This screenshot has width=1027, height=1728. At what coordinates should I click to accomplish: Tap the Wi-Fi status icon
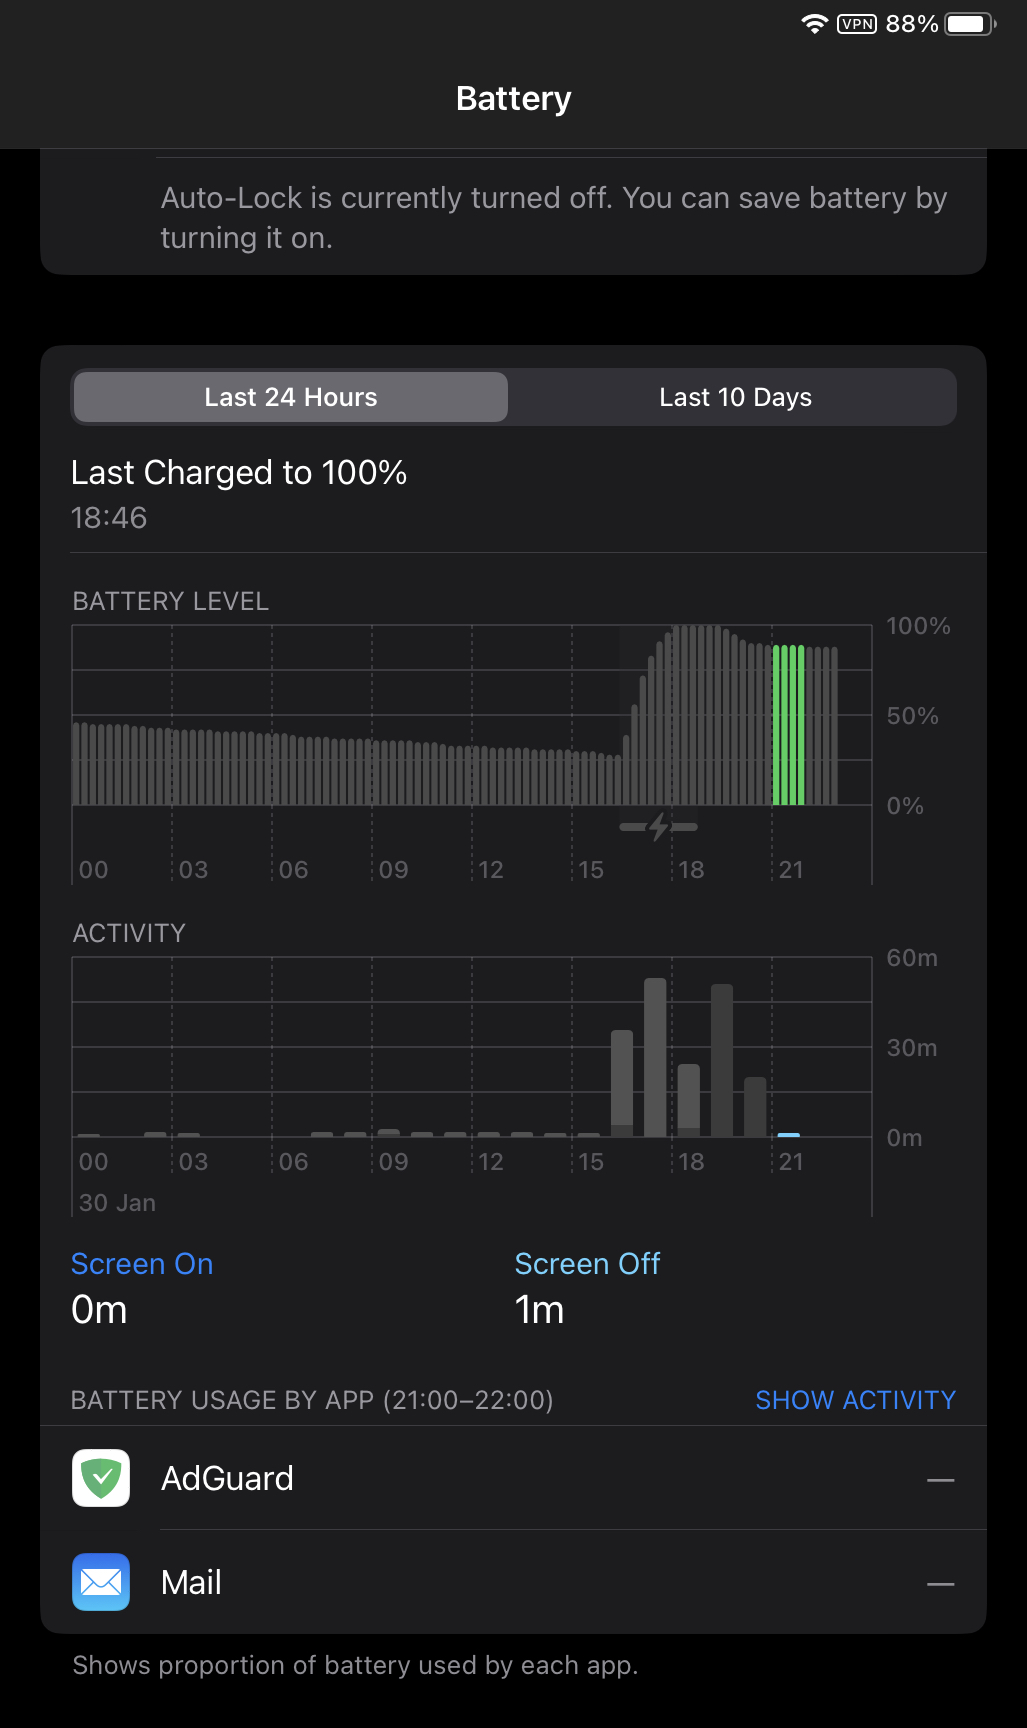point(815,24)
